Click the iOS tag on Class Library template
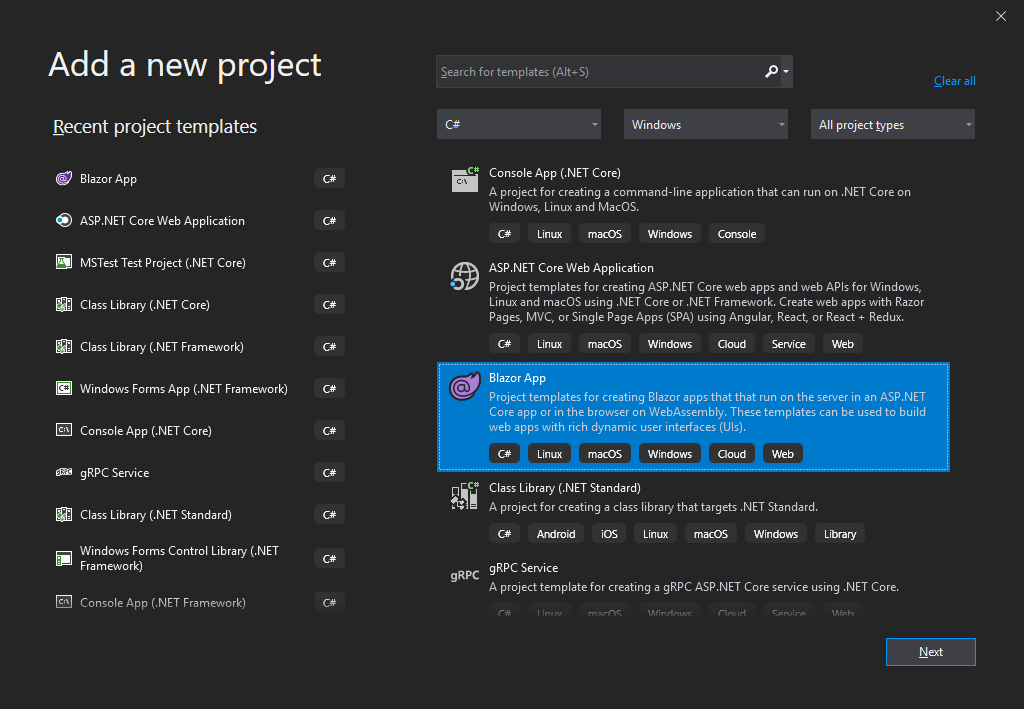 609,534
